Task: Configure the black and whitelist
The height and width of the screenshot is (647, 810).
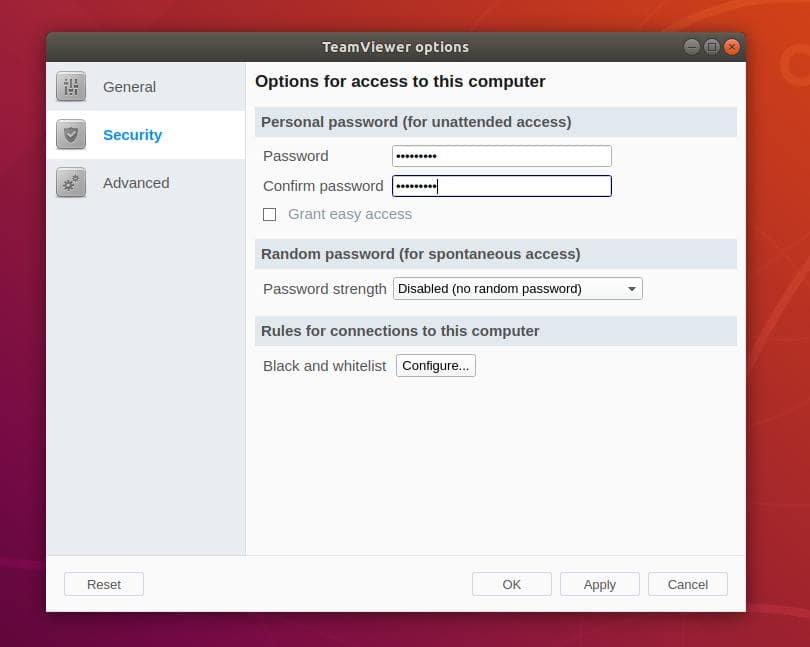Action: click(x=435, y=365)
